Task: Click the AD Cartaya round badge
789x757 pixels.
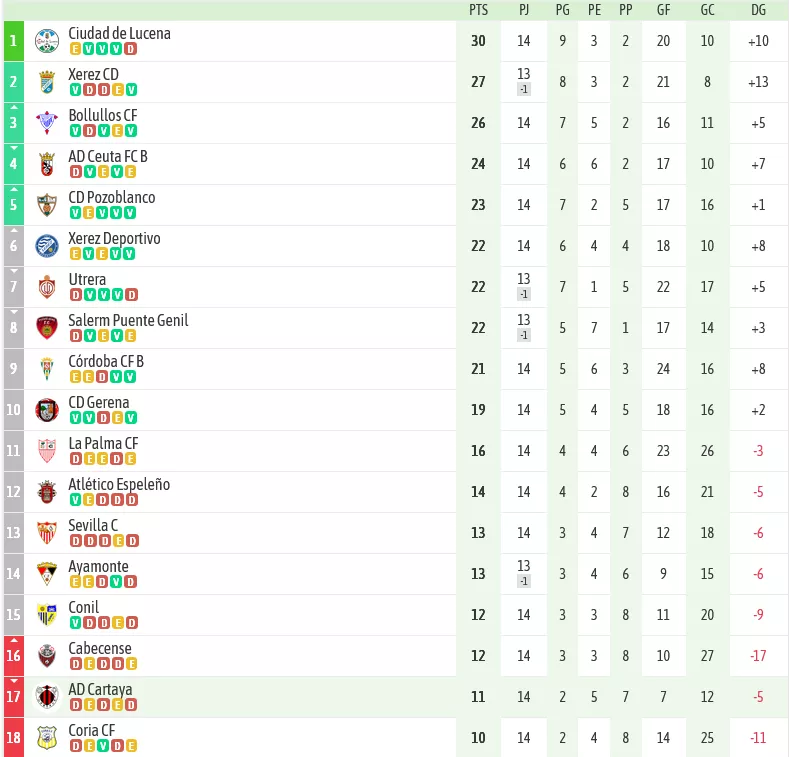Action: pyautogui.click(x=47, y=697)
